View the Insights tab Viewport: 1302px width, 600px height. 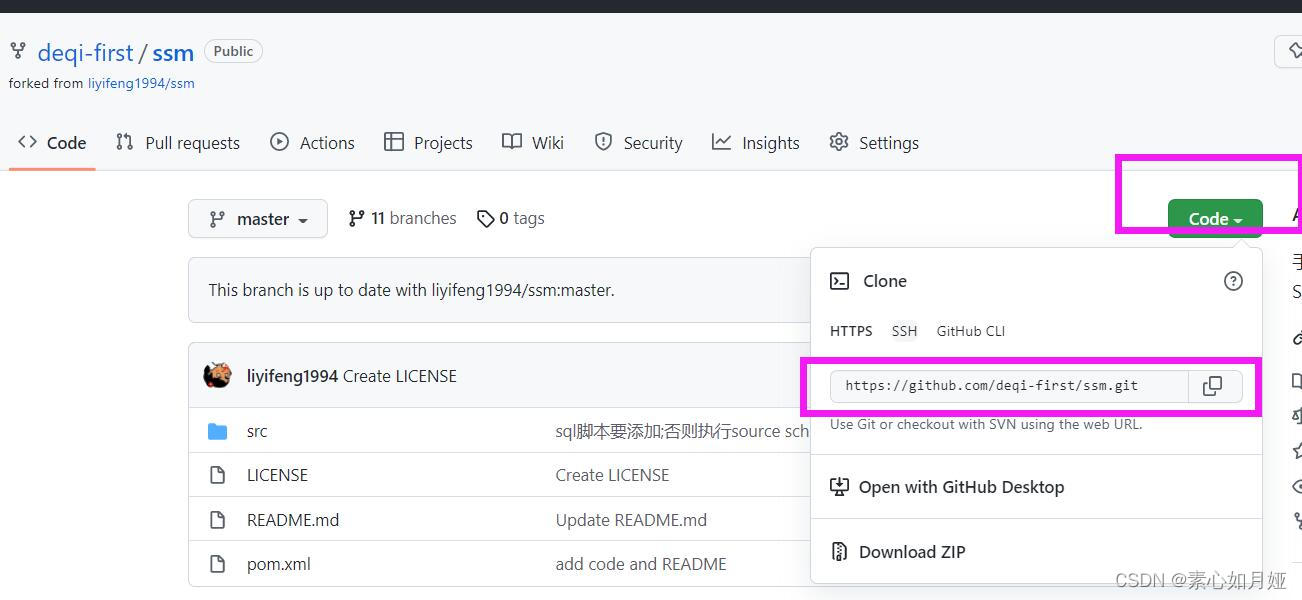click(756, 143)
